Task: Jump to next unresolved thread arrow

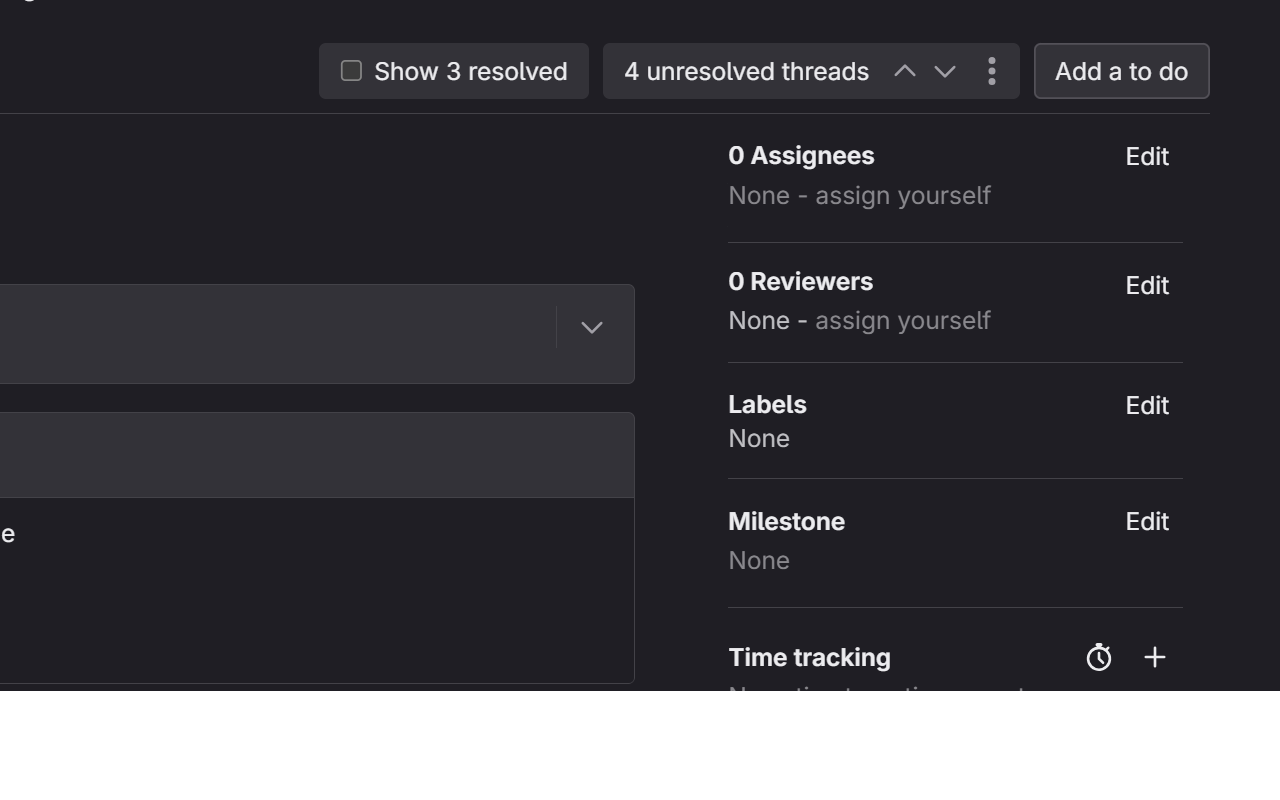Action: click(x=945, y=71)
